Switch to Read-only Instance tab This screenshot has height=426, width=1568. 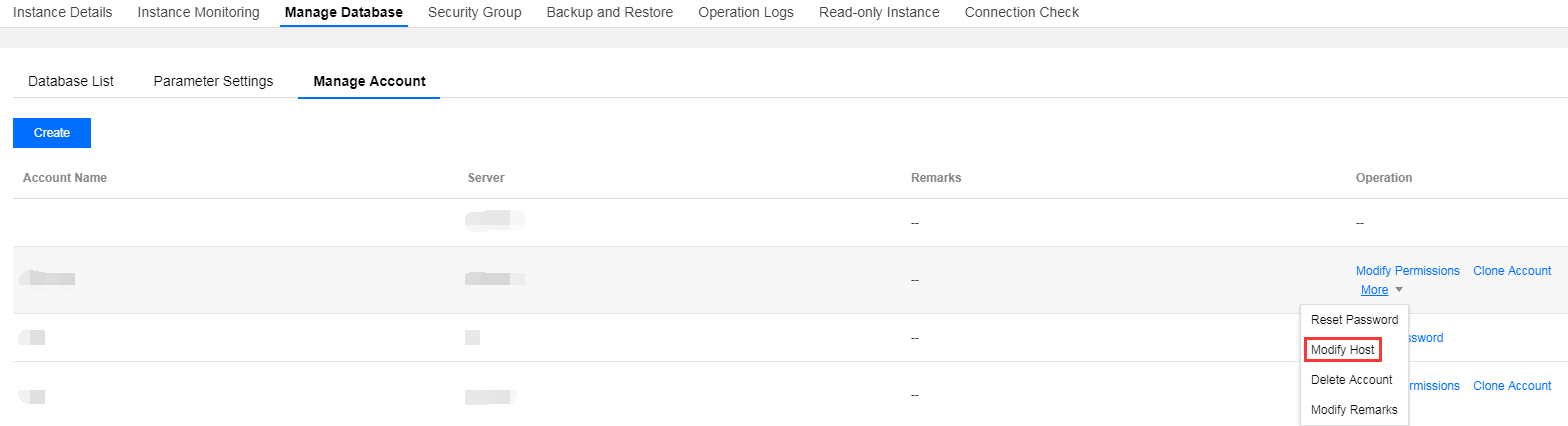pos(878,13)
